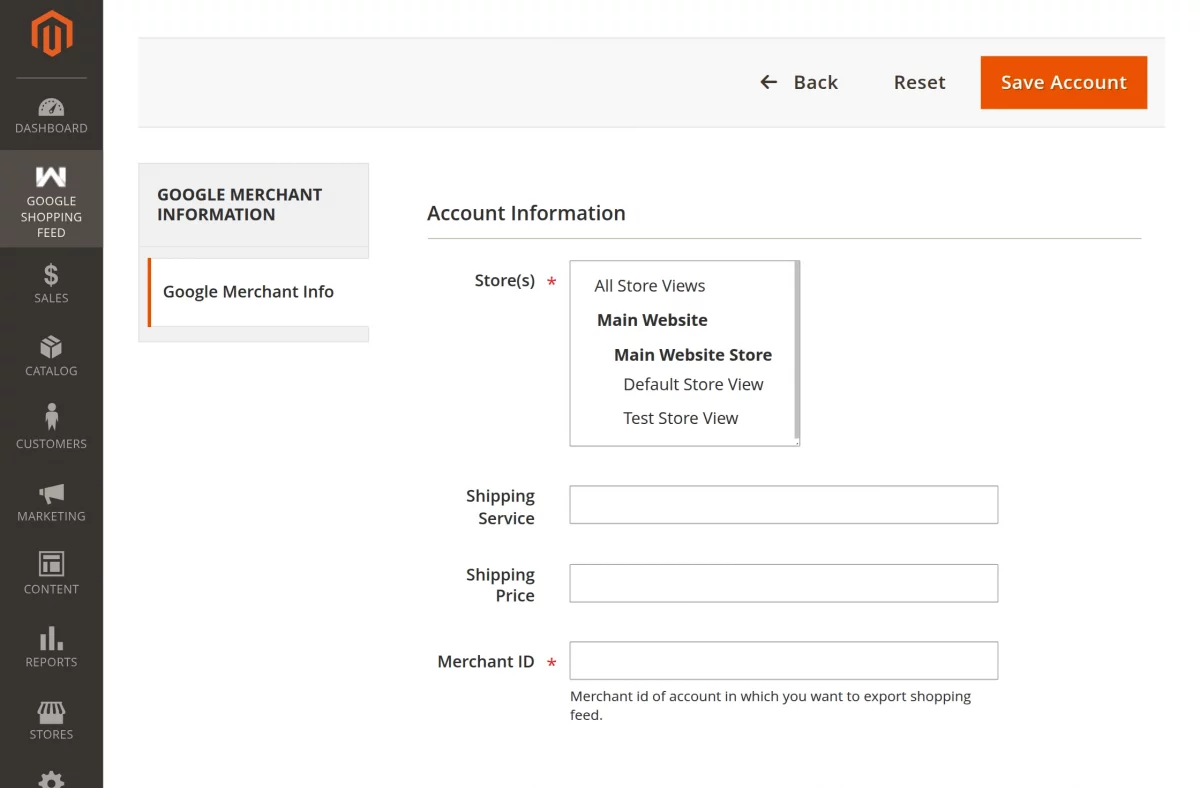Screen dimensions: 1200x788
Task: Select Default Store View option
Action: point(693,385)
